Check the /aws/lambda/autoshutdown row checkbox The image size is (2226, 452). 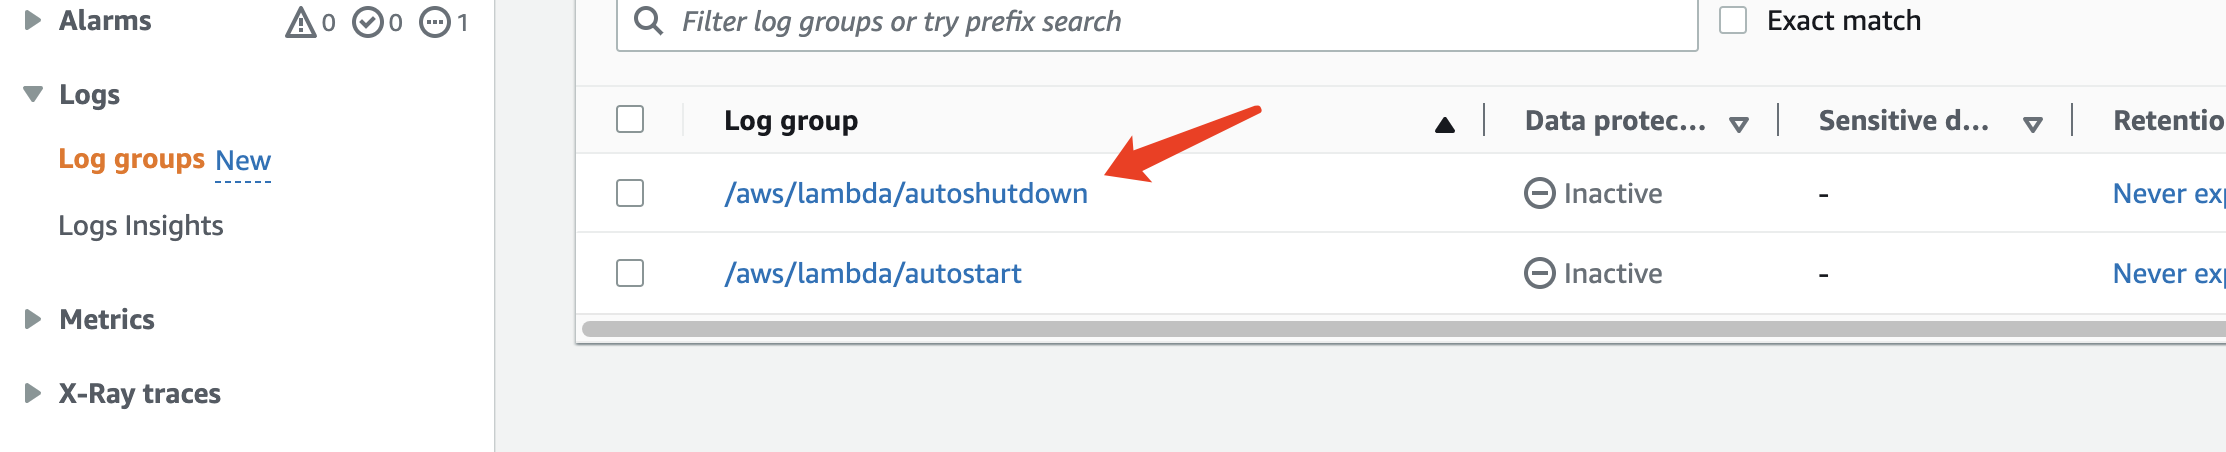click(x=630, y=193)
